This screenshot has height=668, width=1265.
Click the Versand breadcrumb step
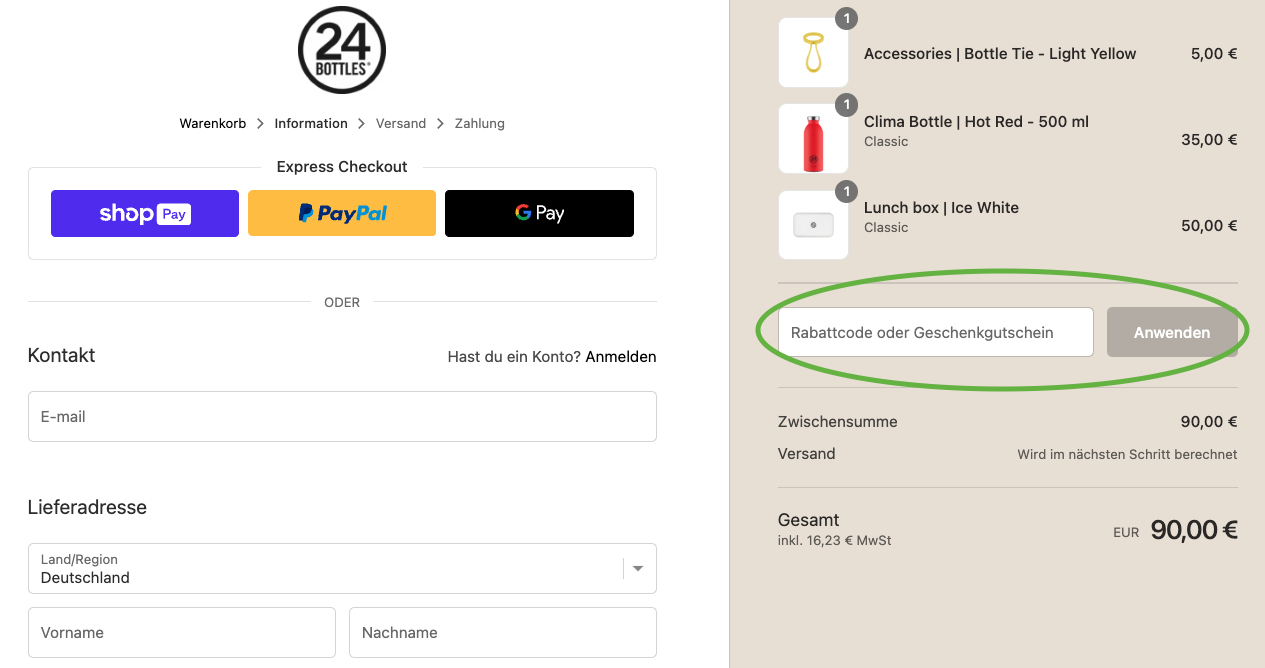coord(401,124)
